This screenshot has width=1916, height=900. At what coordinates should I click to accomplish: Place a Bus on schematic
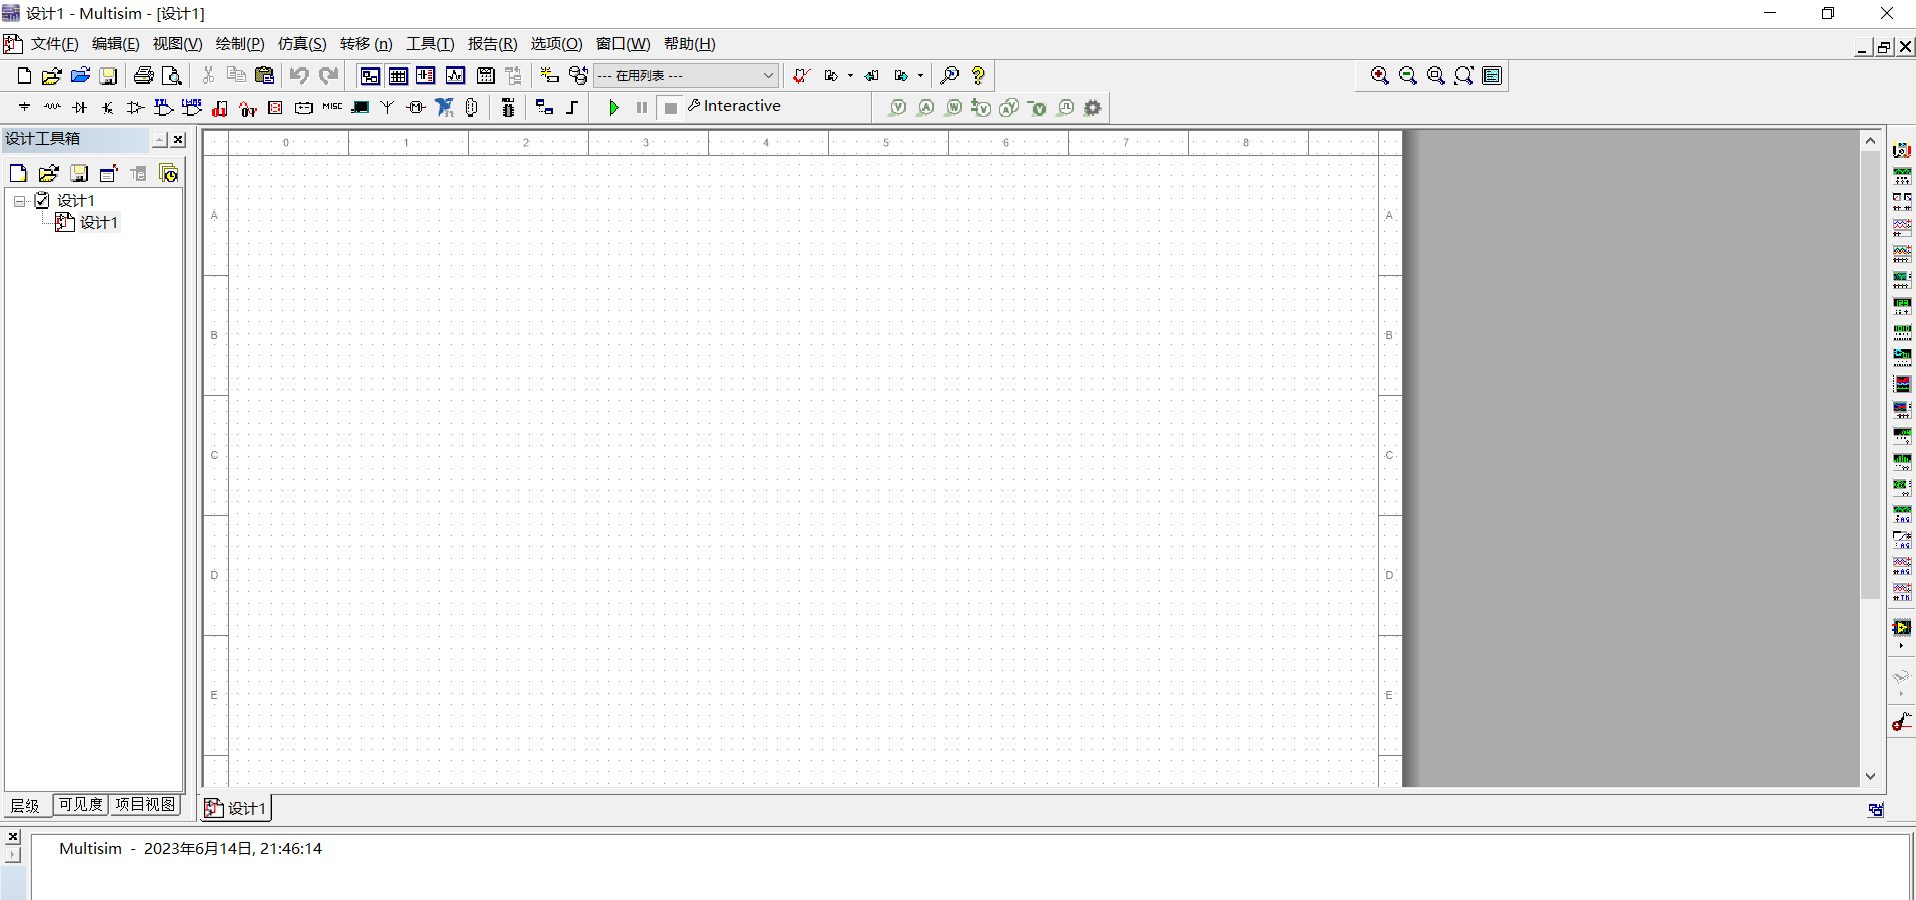[x=573, y=107]
